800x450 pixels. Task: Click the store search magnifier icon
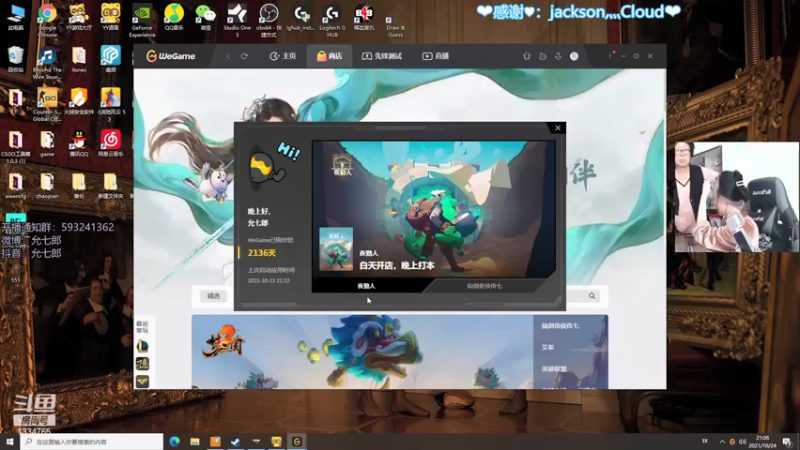click(592, 296)
